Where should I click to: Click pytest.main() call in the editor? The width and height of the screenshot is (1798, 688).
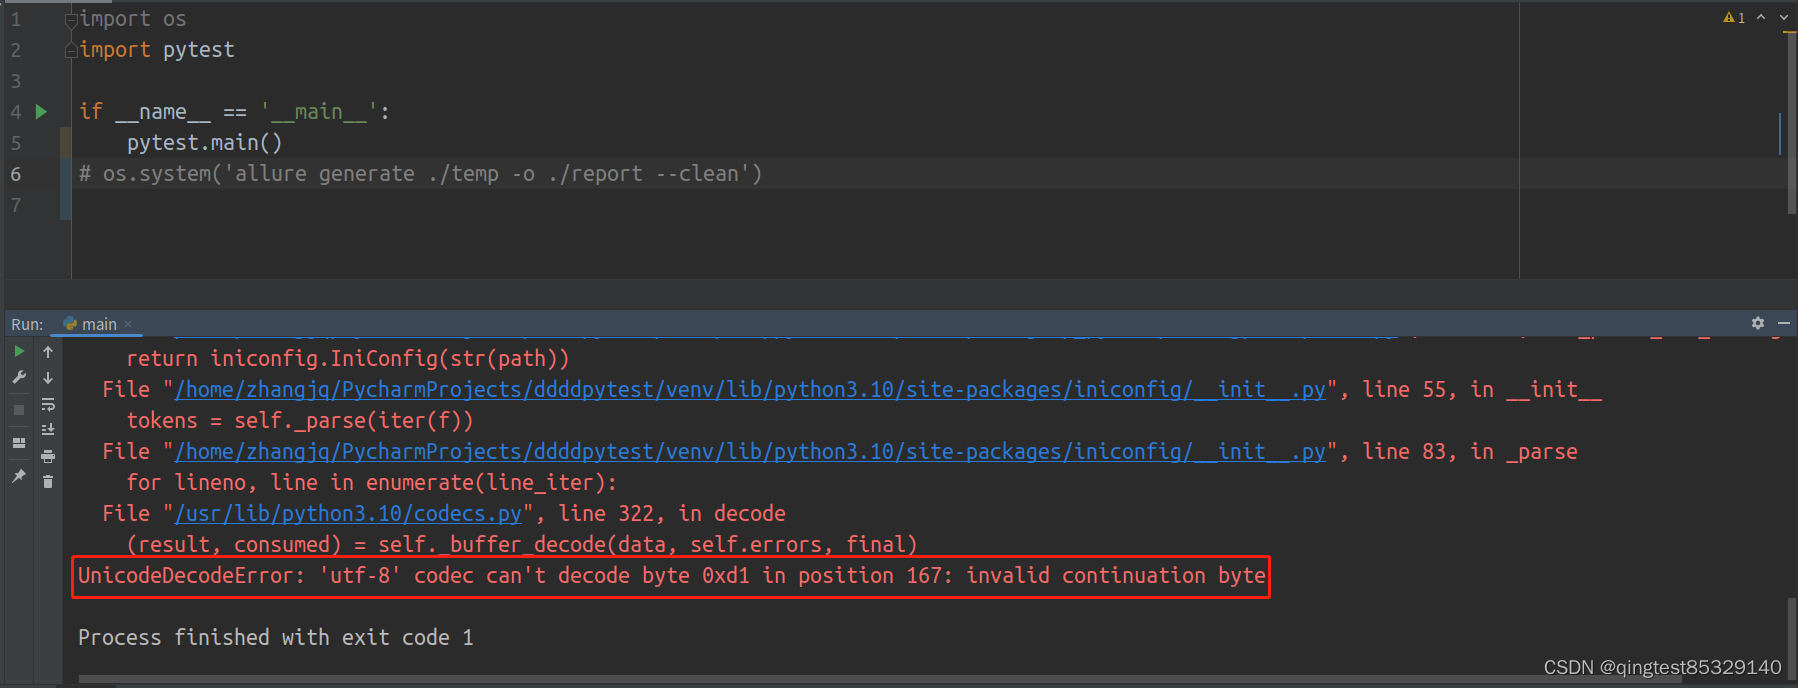click(204, 143)
